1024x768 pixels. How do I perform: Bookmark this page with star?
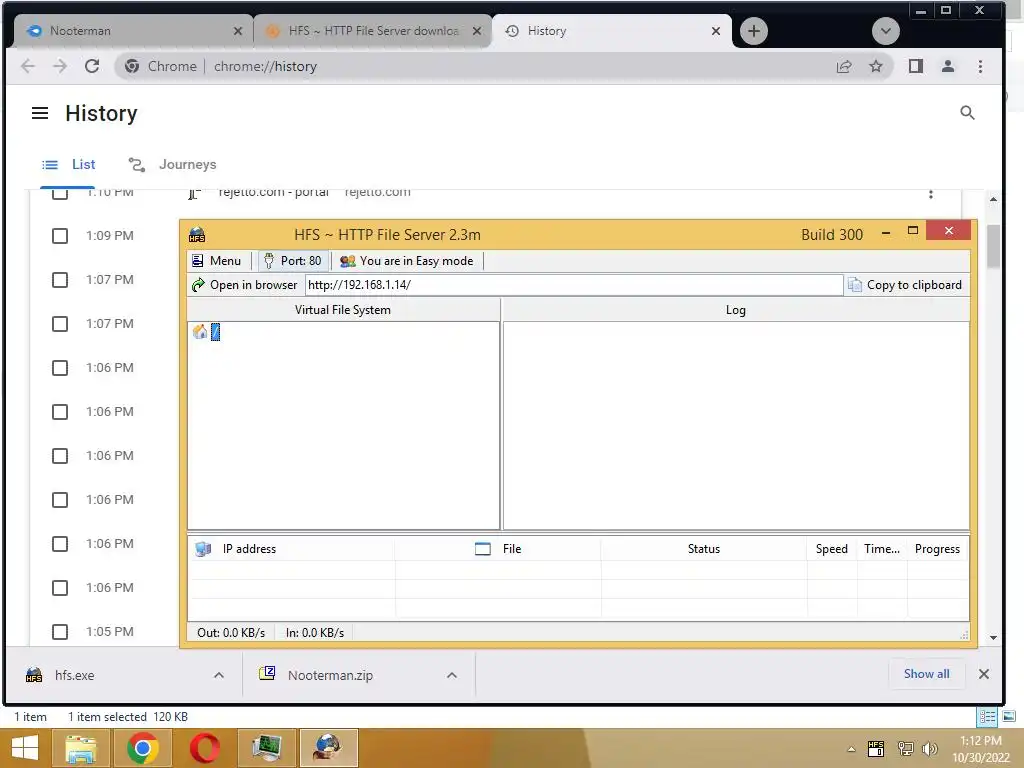pos(876,66)
